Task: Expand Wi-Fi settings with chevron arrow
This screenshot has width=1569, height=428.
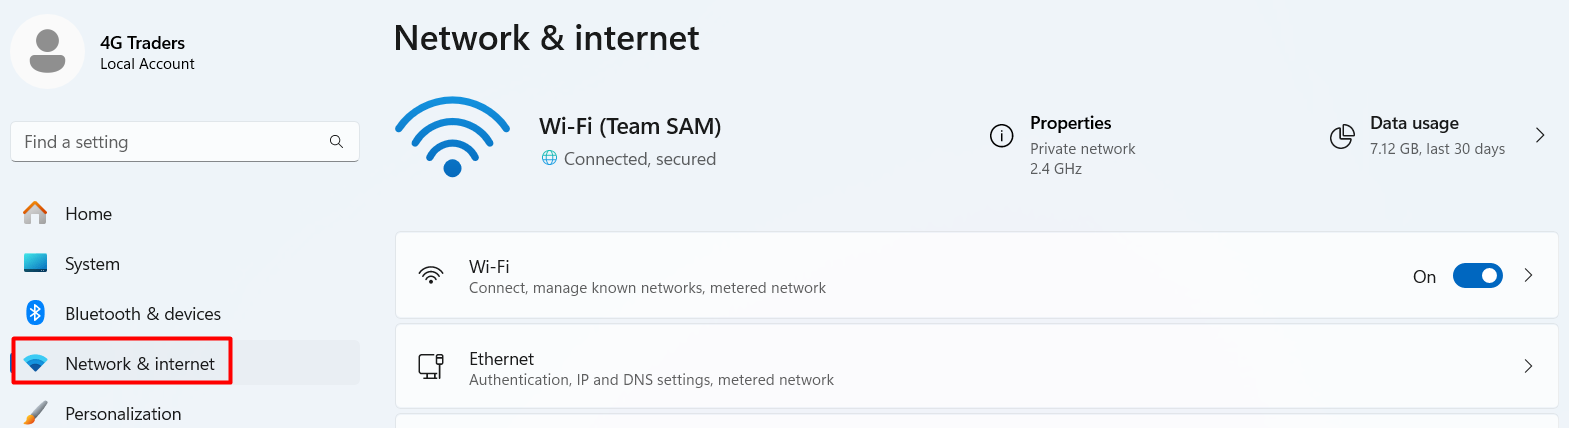Action: coord(1528,276)
